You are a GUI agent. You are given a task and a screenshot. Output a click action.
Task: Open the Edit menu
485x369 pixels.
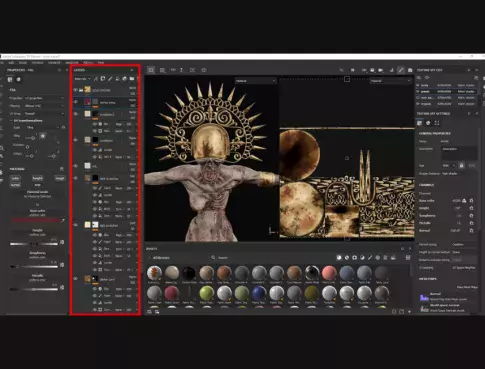[x=11, y=63]
